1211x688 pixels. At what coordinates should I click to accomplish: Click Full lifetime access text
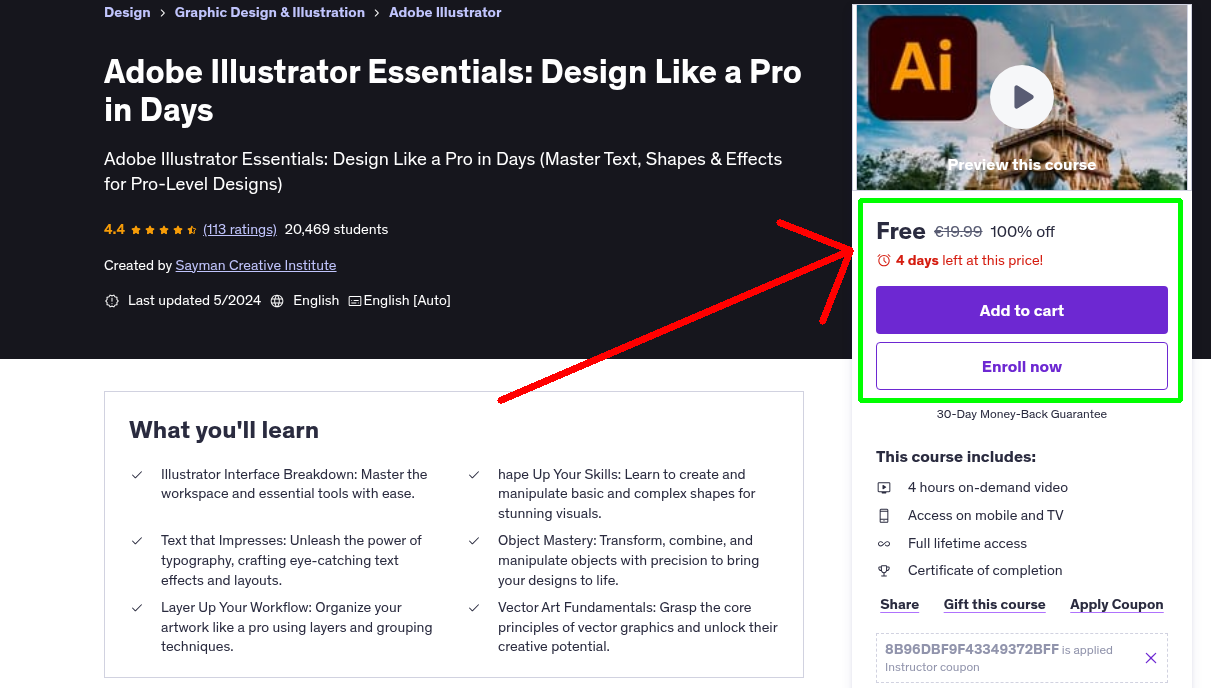click(x=967, y=543)
